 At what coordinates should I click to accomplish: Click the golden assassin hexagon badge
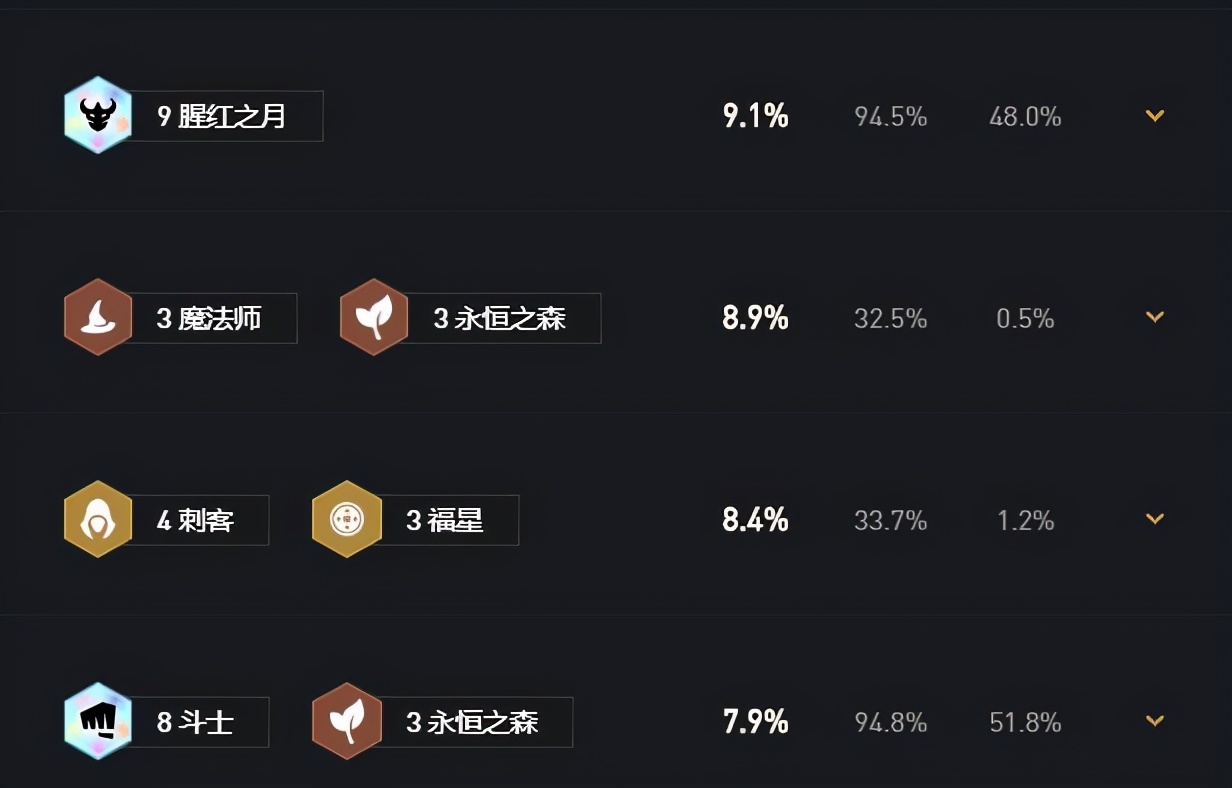[98, 520]
